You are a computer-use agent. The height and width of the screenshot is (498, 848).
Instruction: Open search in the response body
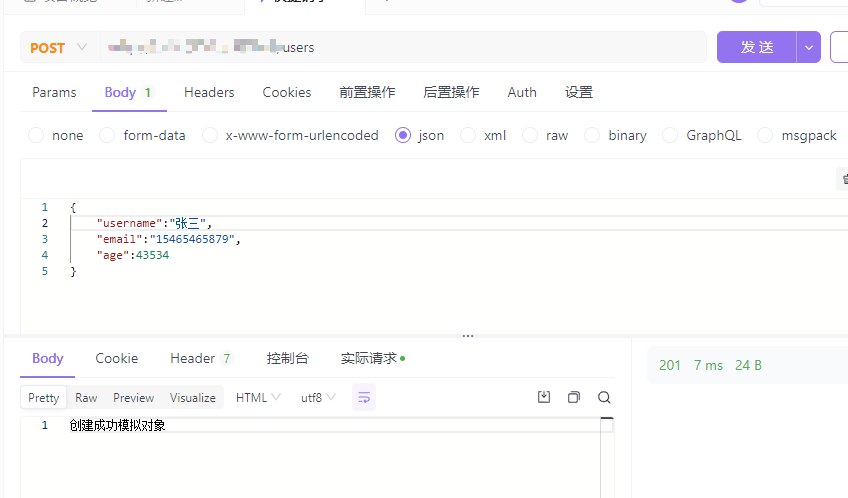(x=604, y=397)
